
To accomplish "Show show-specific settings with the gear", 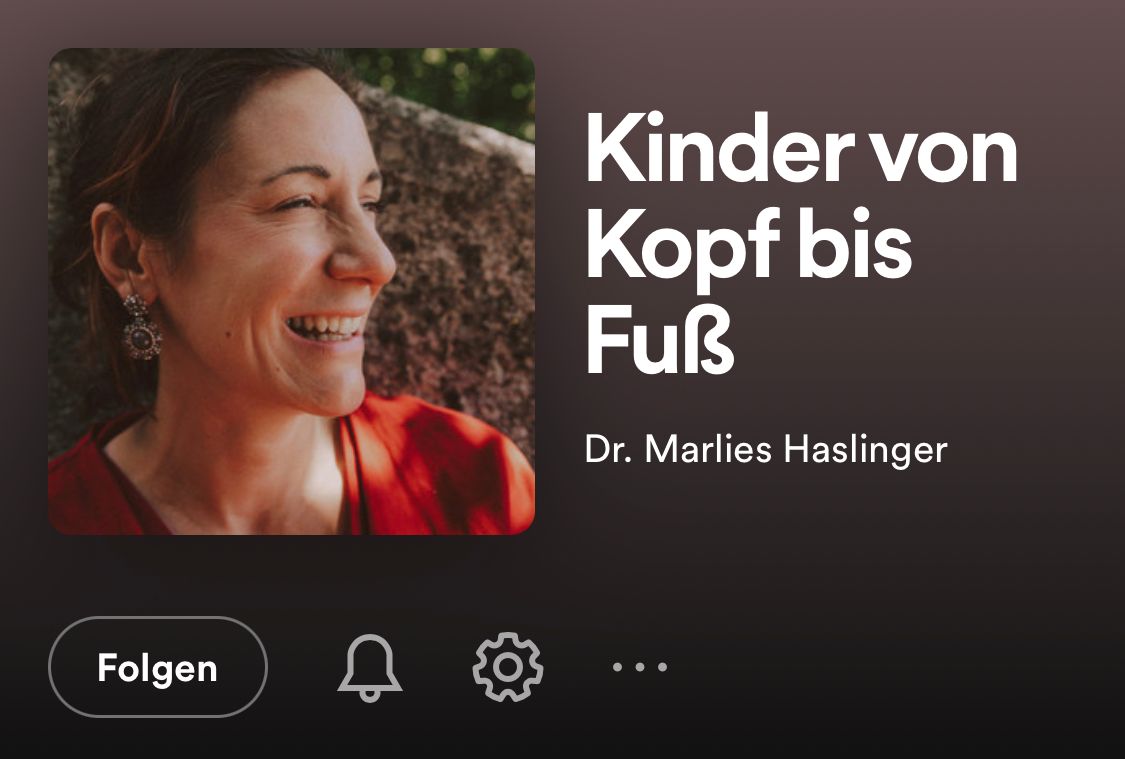I will 508,667.
